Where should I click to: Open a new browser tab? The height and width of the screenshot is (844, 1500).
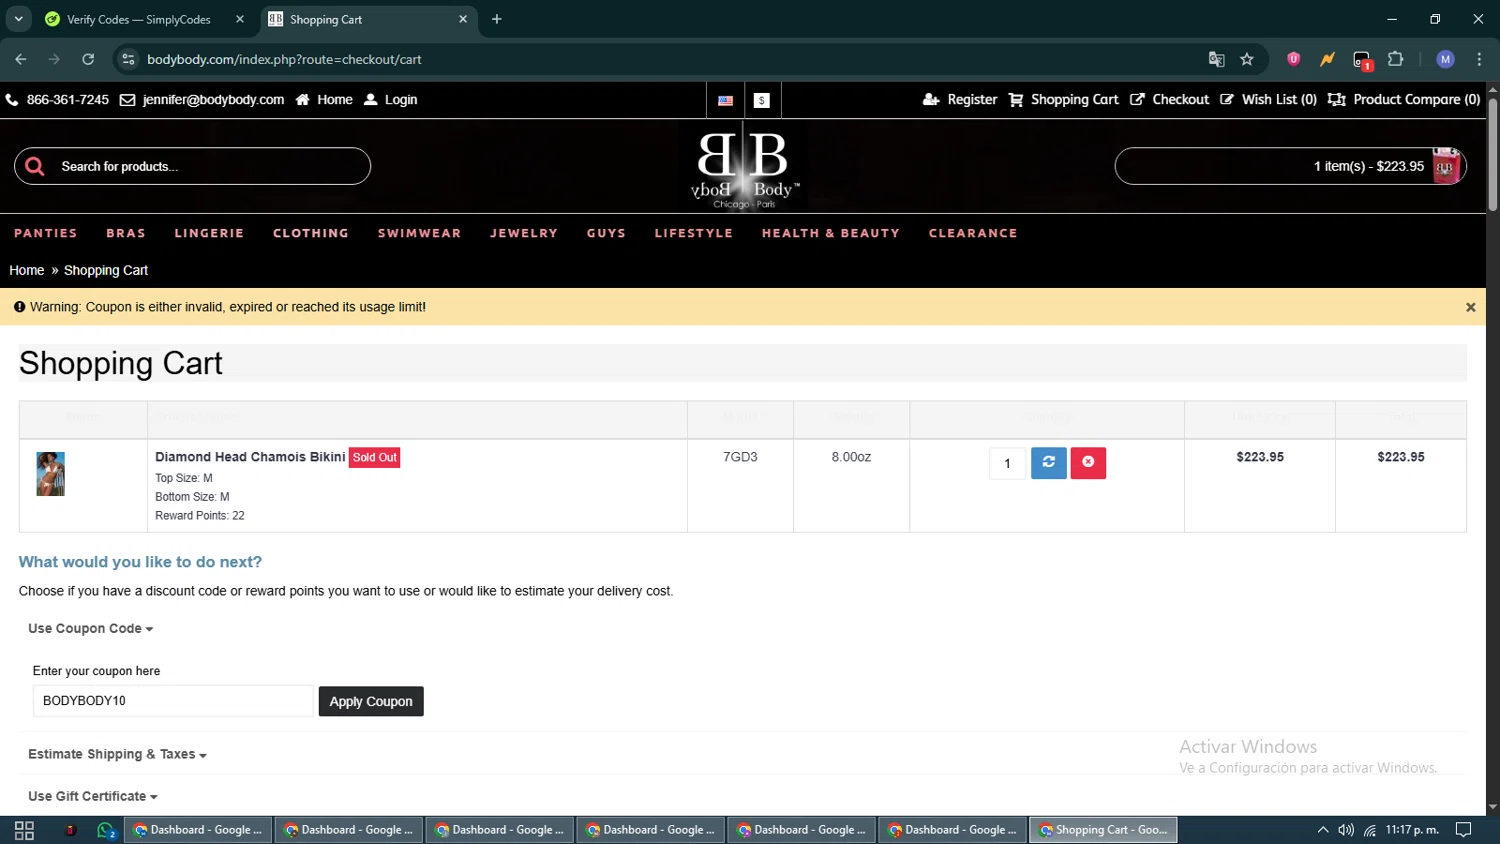click(x=496, y=19)
